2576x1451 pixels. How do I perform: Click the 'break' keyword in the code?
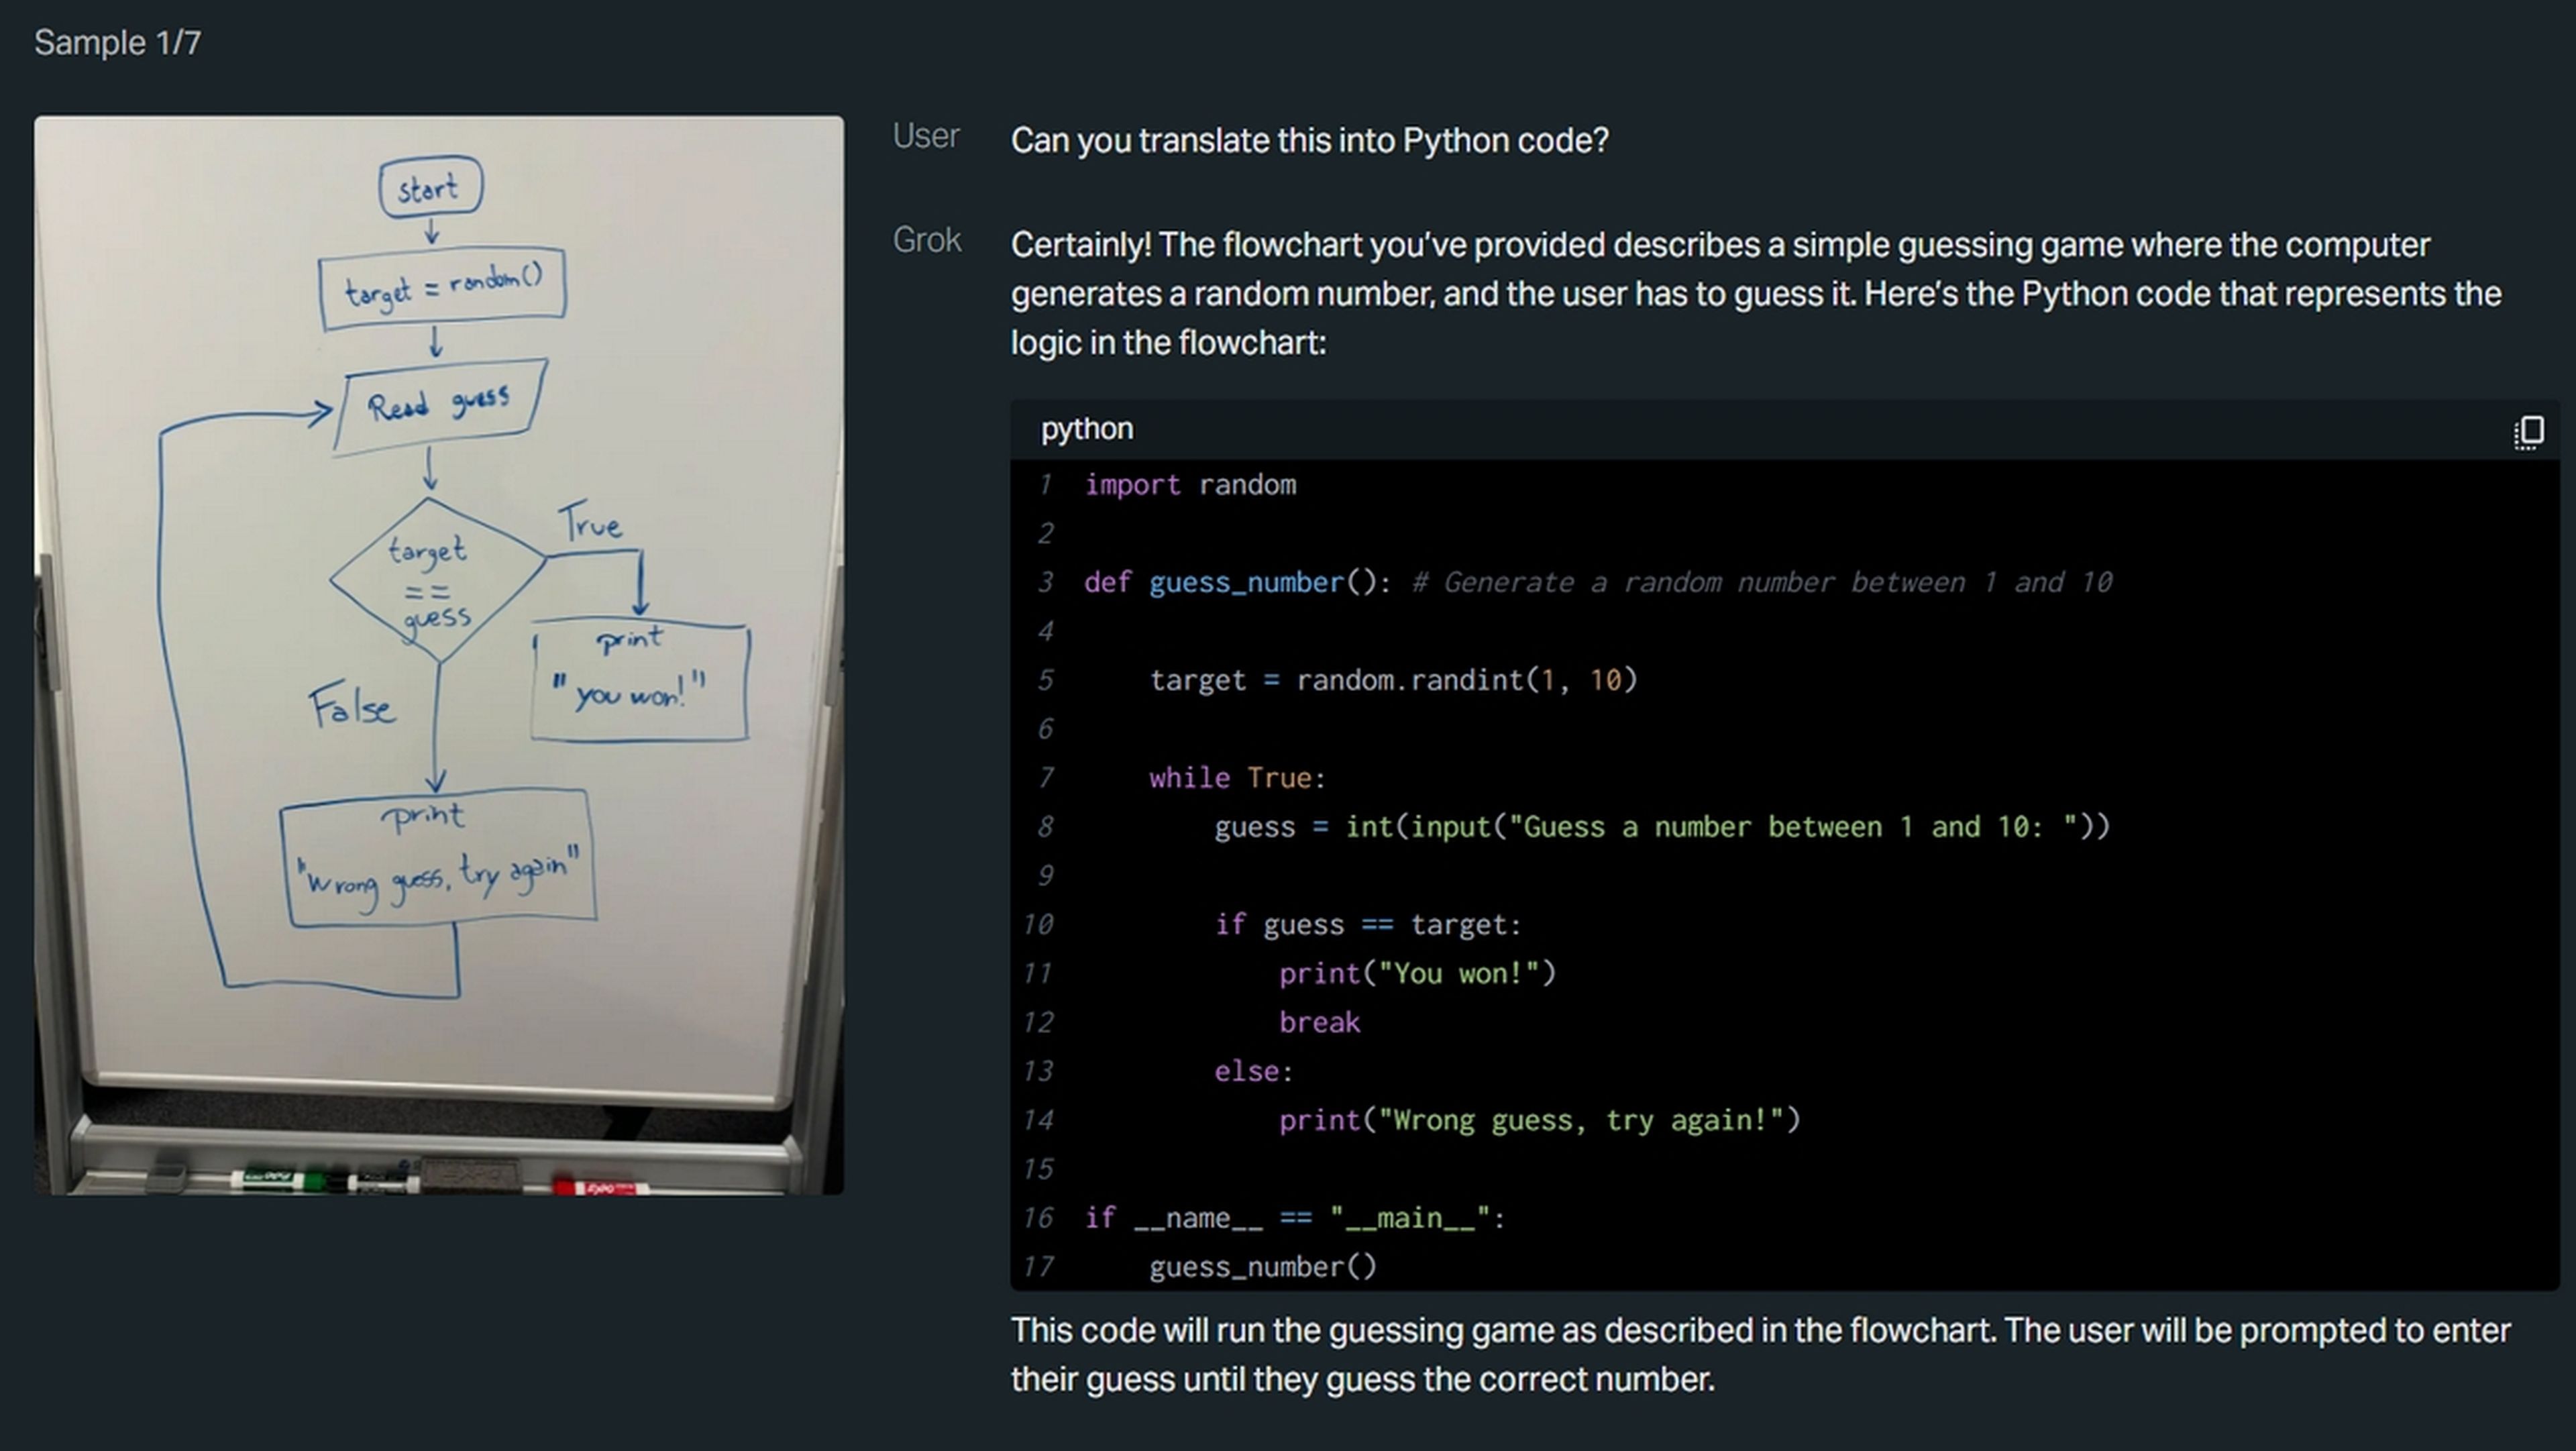pos(1319,1022)
